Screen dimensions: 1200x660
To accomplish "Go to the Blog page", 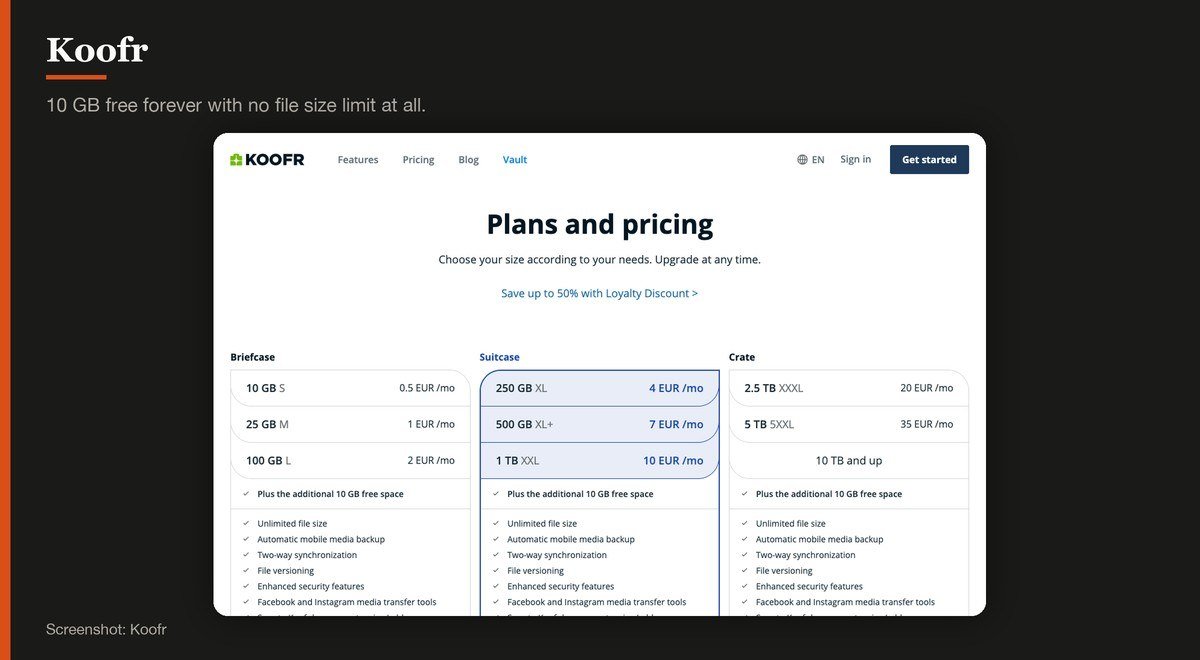I will click(x=468, y=160).
